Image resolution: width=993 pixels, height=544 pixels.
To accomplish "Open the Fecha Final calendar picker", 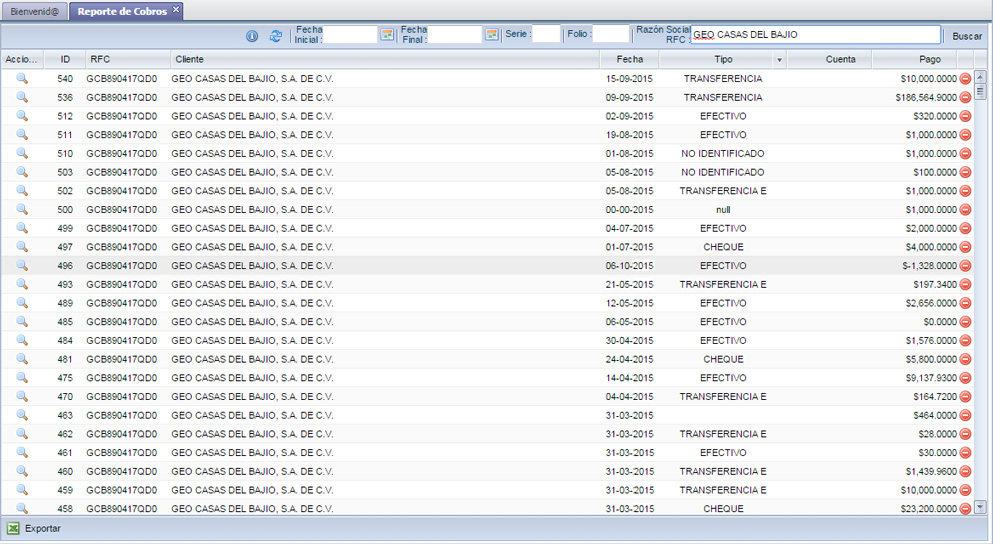I will [491, 35].
